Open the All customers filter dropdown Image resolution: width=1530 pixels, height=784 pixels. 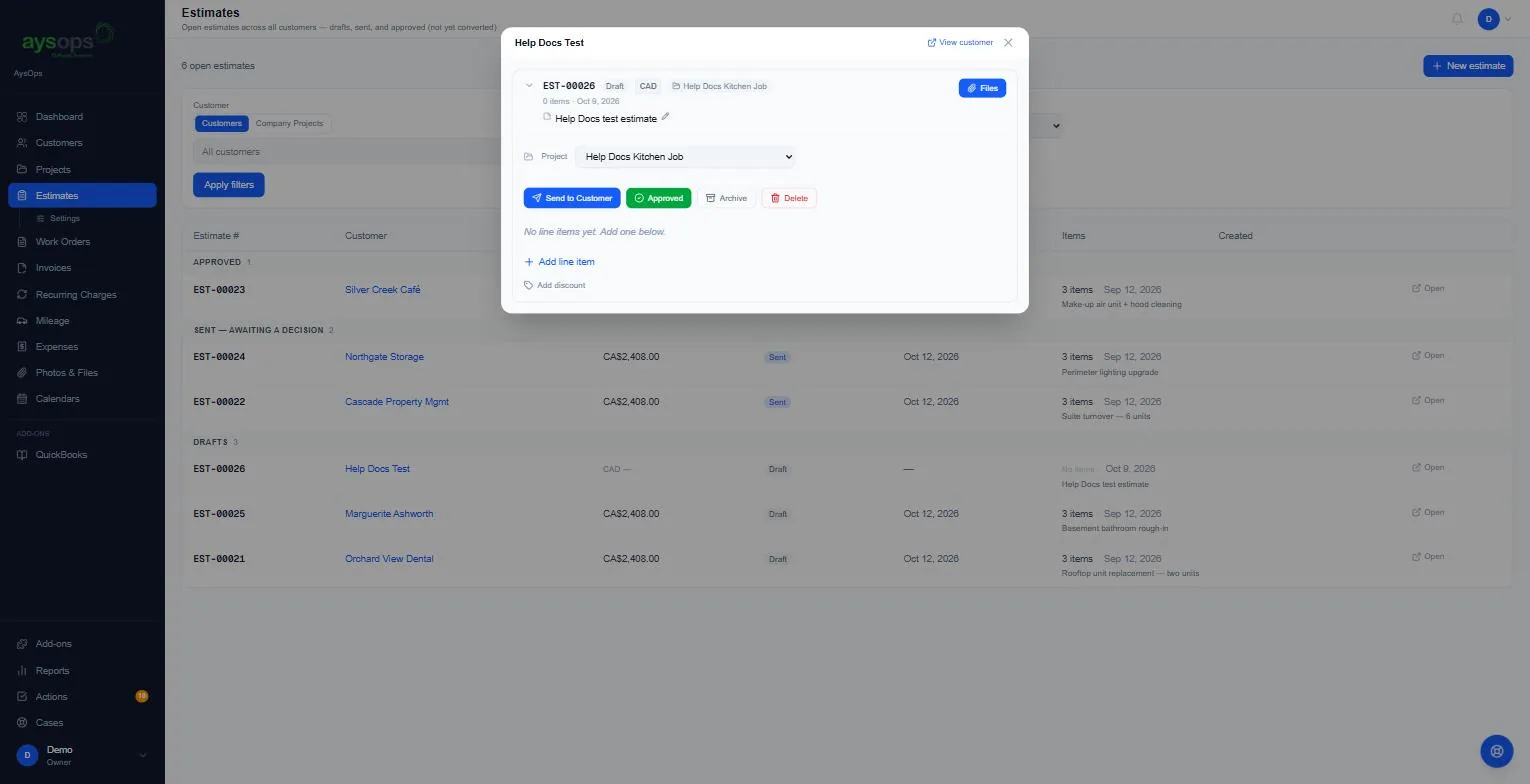pos(347,152)
